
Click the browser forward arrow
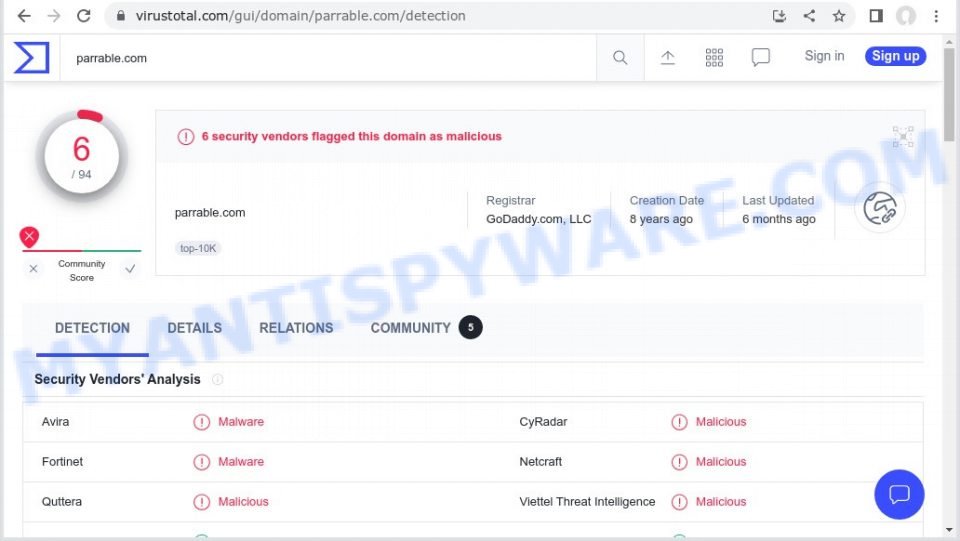point(54,16)
